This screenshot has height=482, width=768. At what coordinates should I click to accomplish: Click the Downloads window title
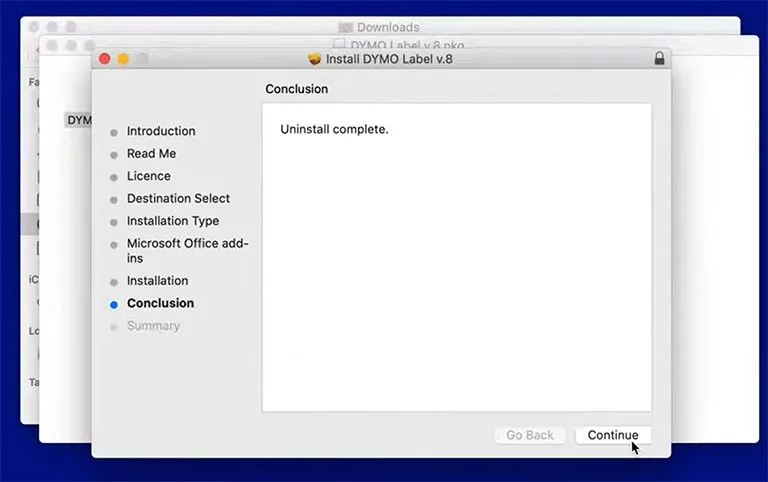click(x=388, y=27)
